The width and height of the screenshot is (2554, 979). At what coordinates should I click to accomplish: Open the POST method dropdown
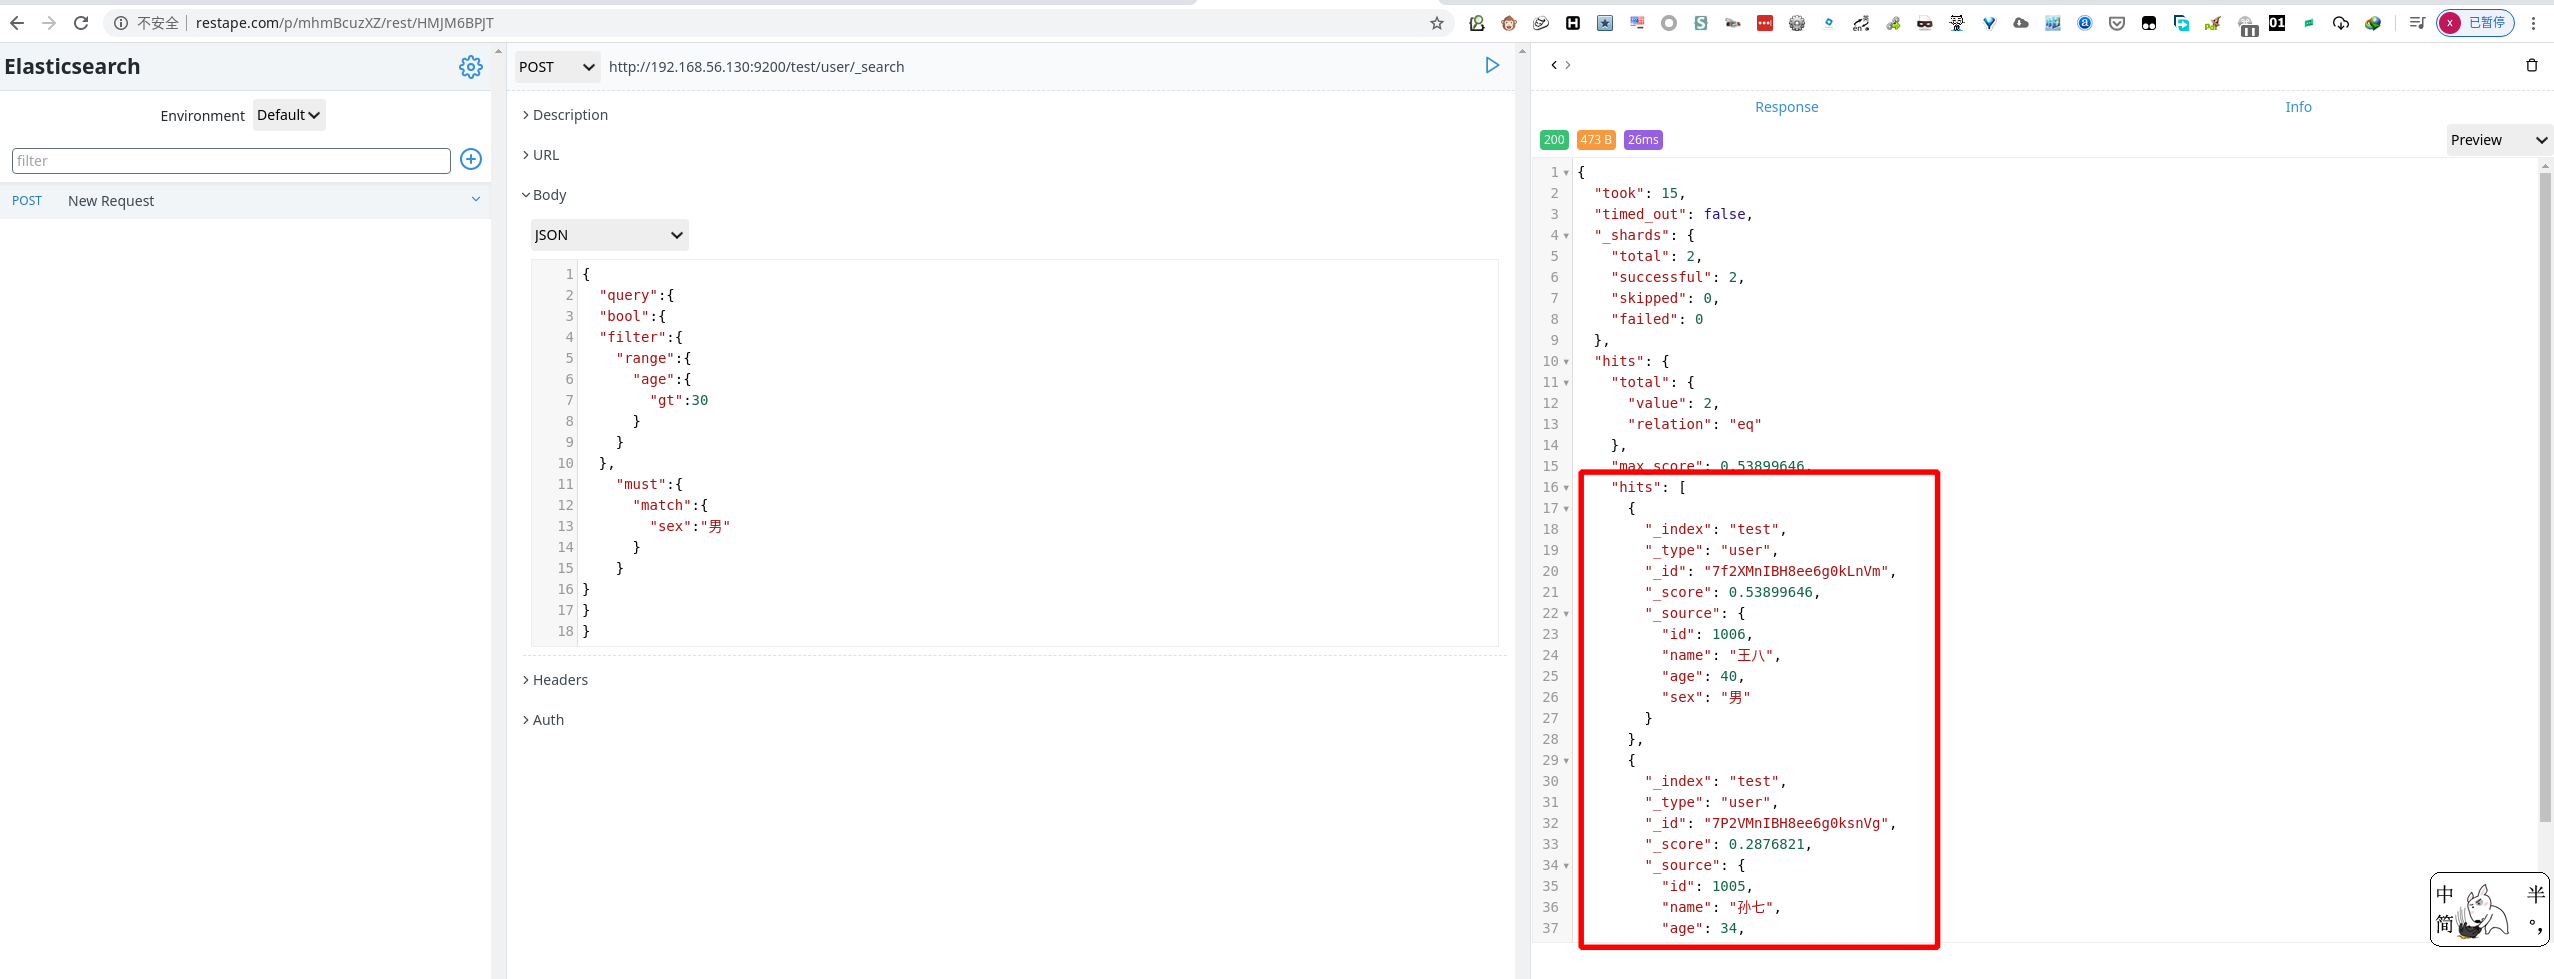(x=555, y=66)
